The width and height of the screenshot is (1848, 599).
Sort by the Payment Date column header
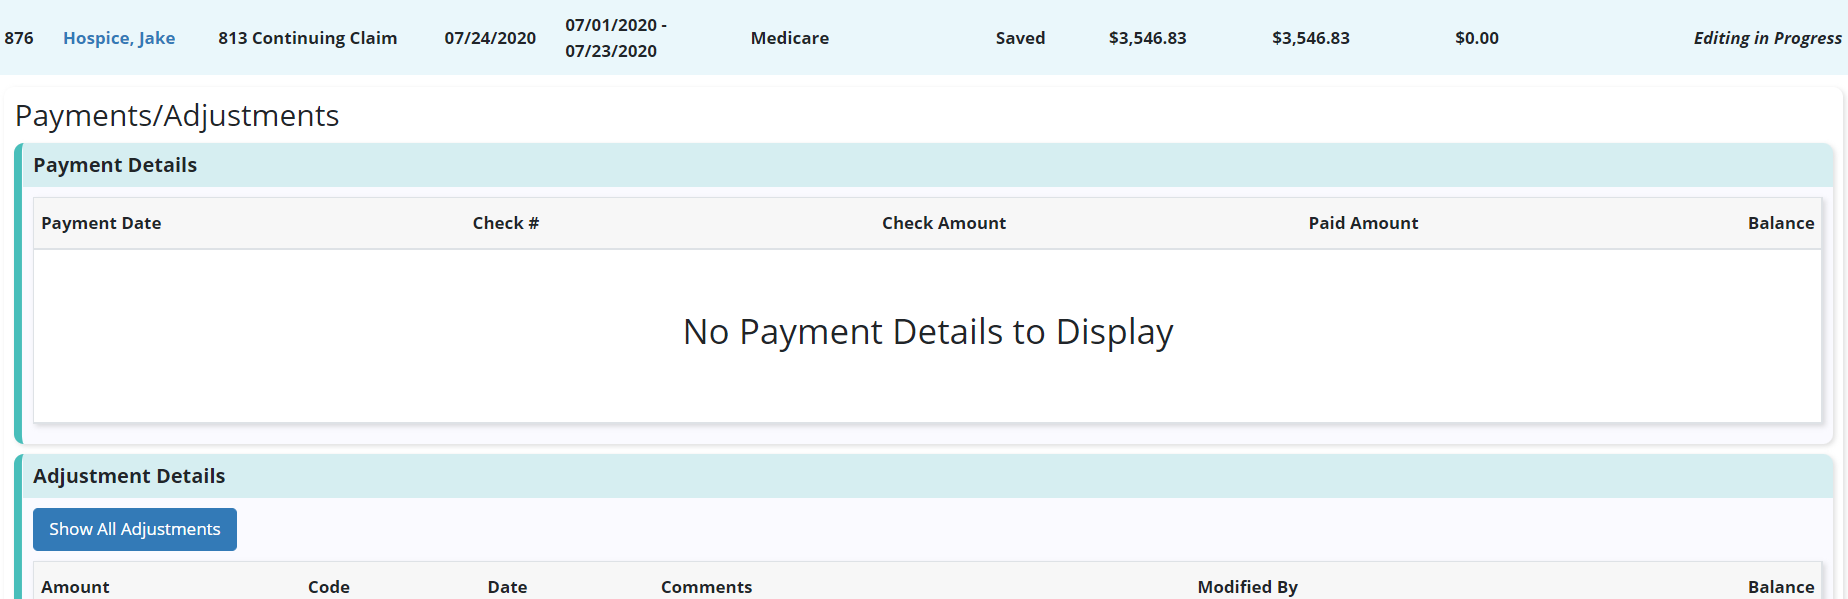point(101,223)
